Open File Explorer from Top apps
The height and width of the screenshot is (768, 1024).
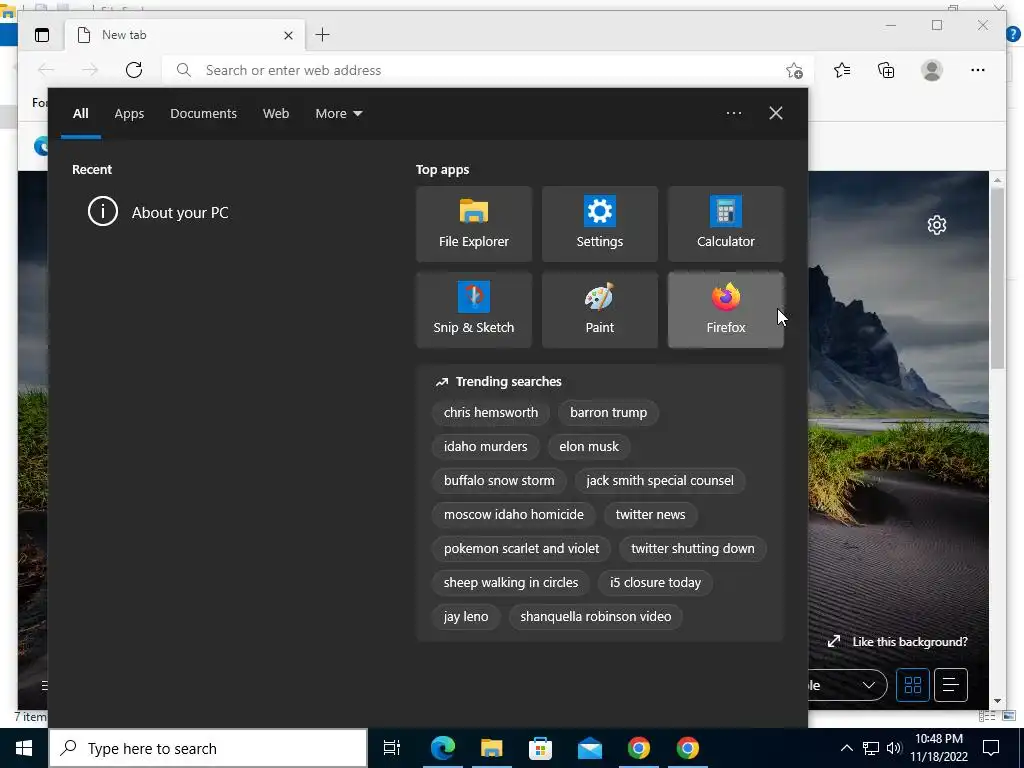click(473, 224)
